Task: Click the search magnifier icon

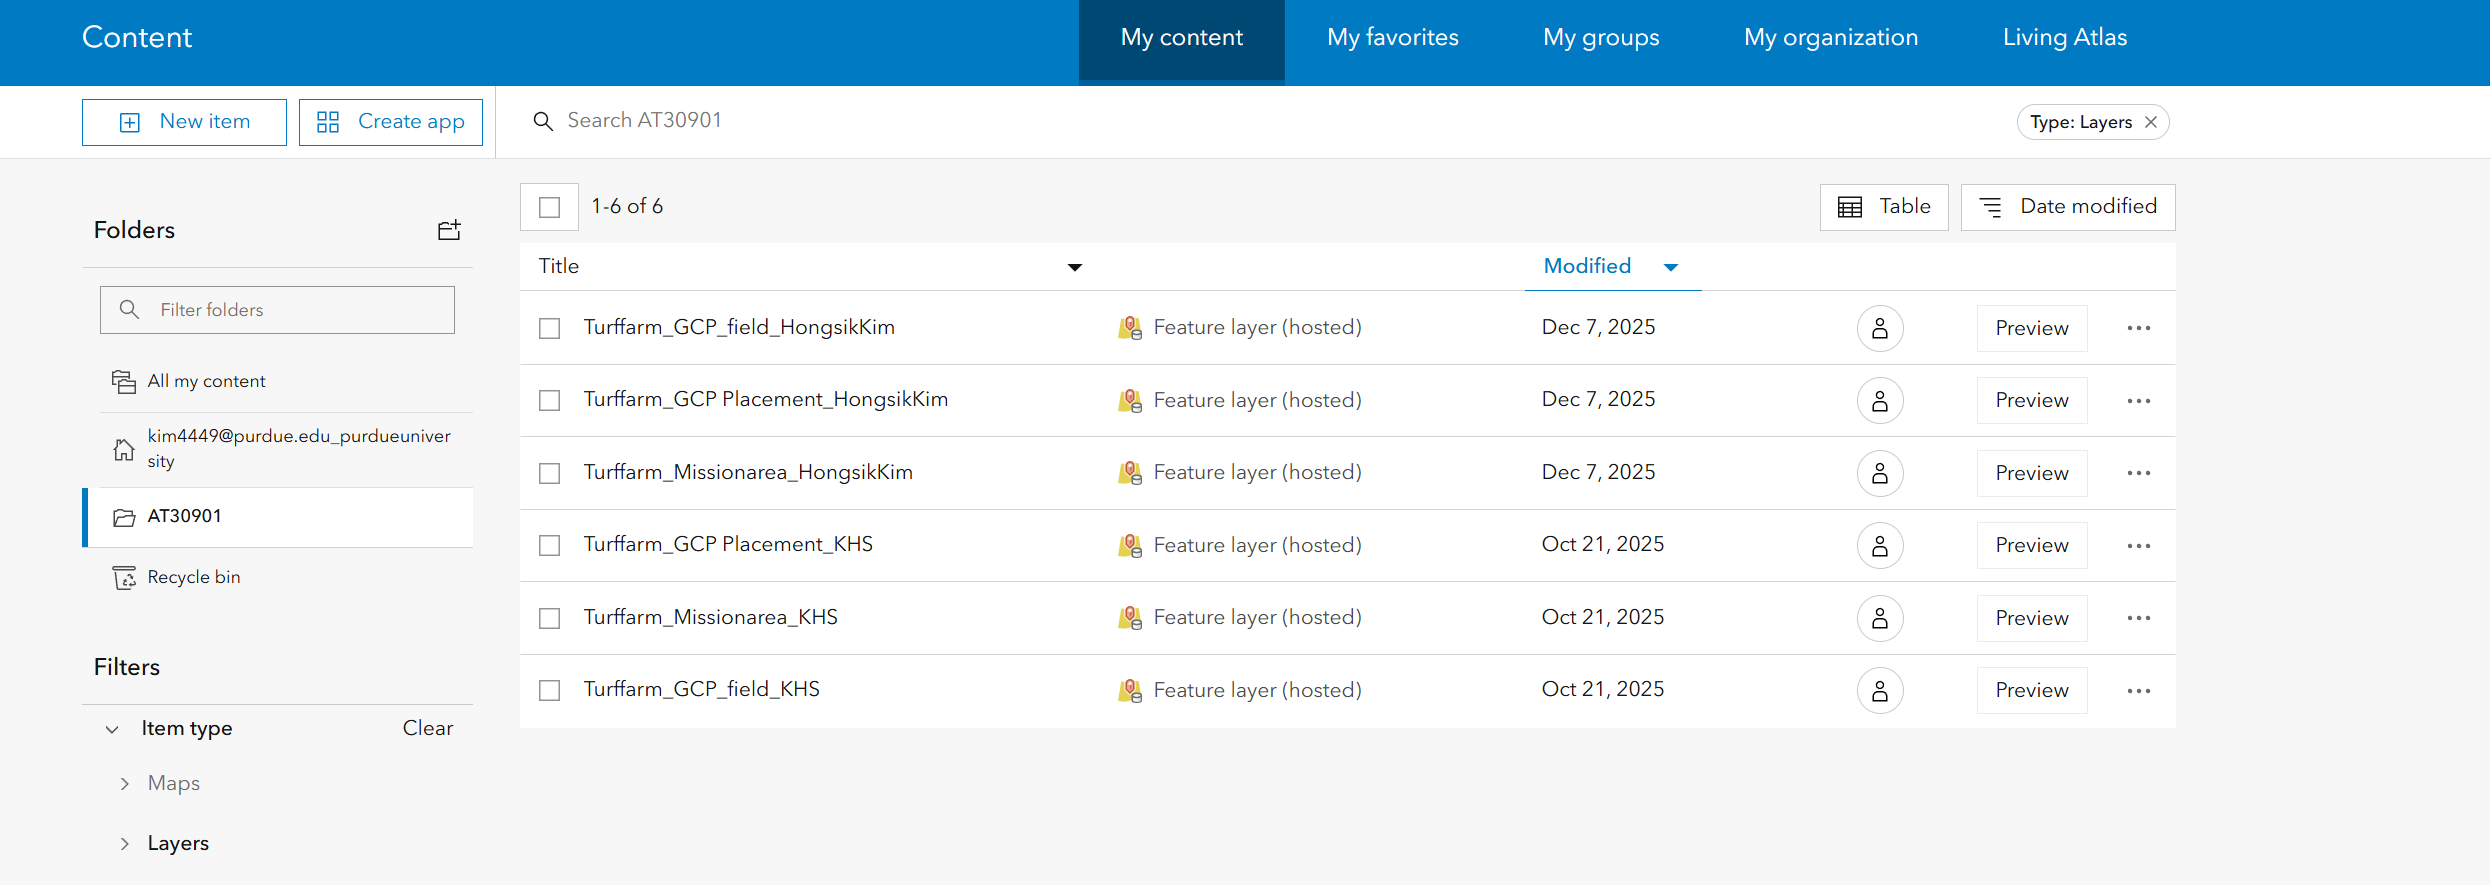Action: [x=543, y=121]
